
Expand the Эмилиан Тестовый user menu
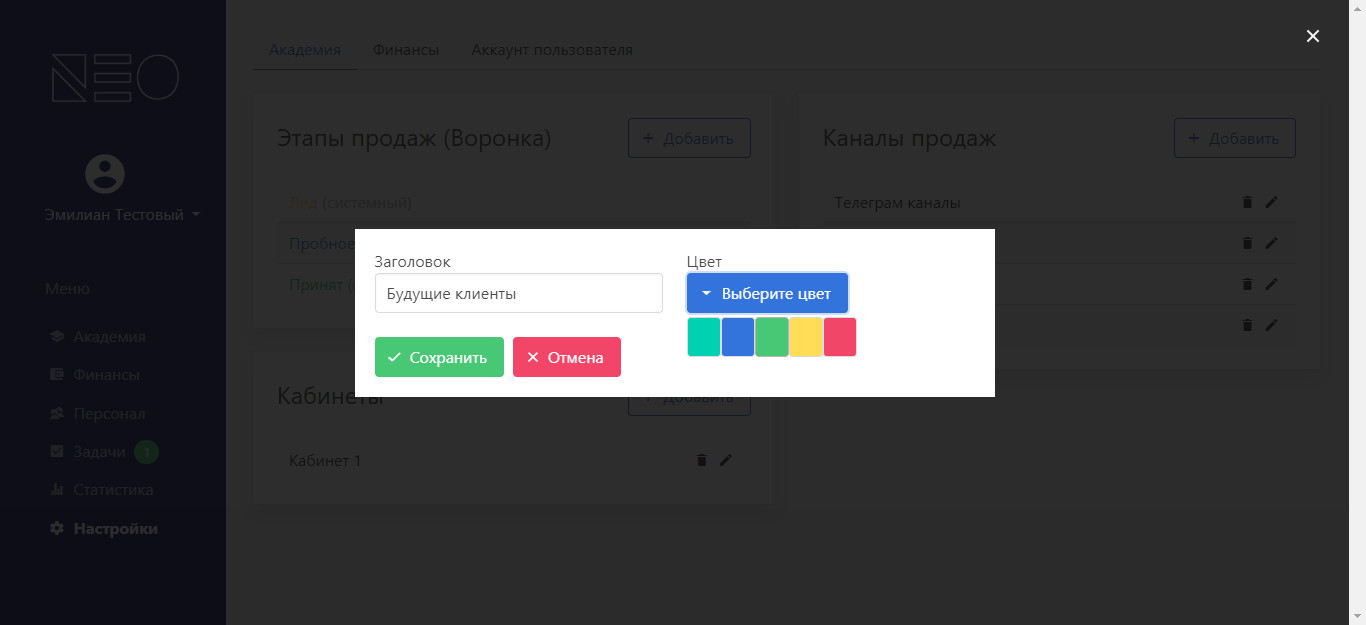[x=122, y=215]
